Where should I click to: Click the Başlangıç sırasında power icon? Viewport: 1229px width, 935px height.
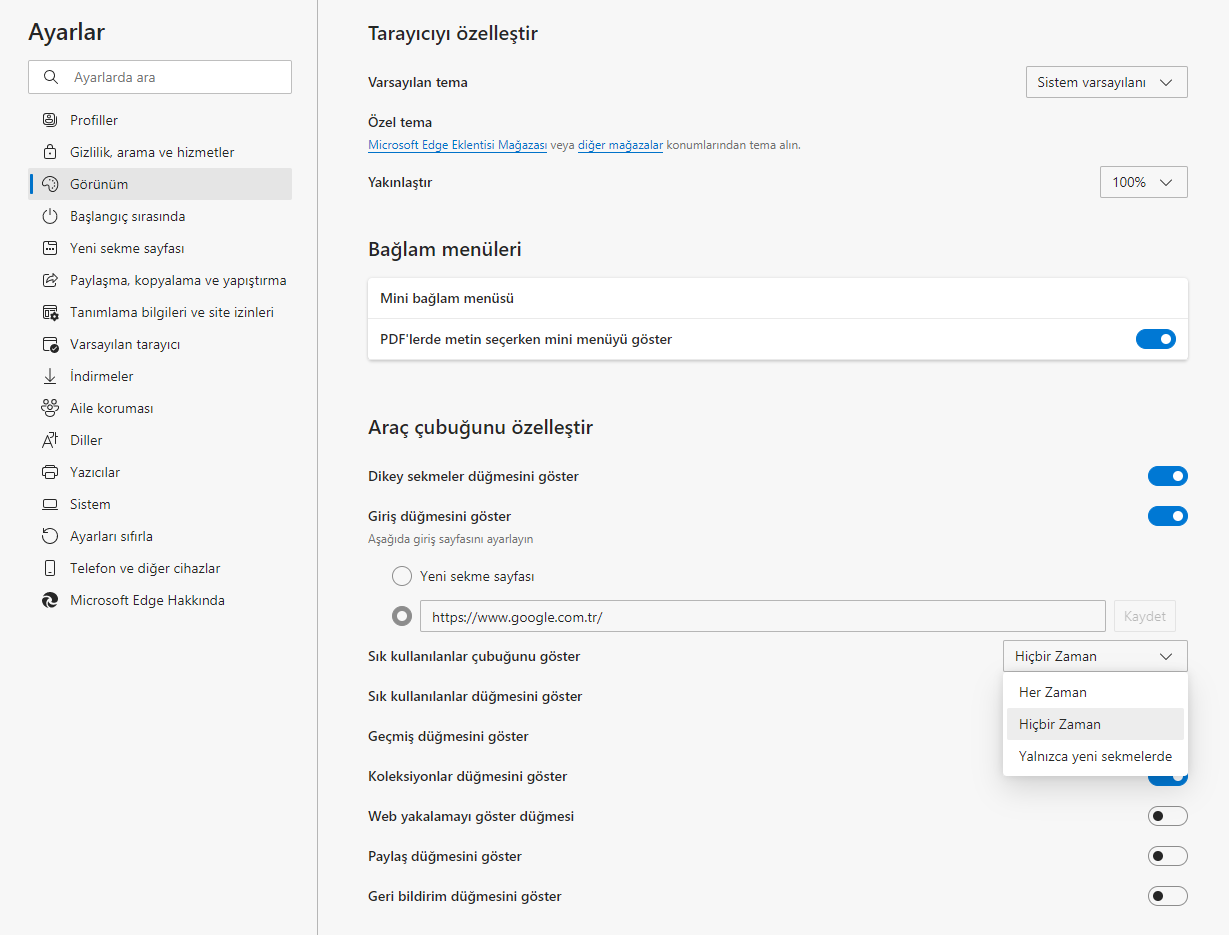coord(50,216)
